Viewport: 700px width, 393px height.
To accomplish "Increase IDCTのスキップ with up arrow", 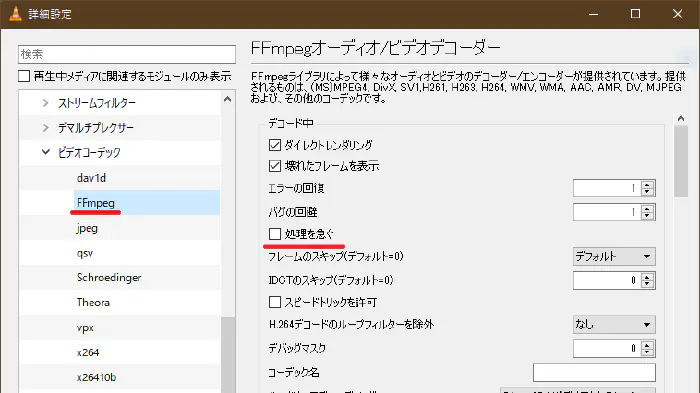I will [x=647, y=276].
